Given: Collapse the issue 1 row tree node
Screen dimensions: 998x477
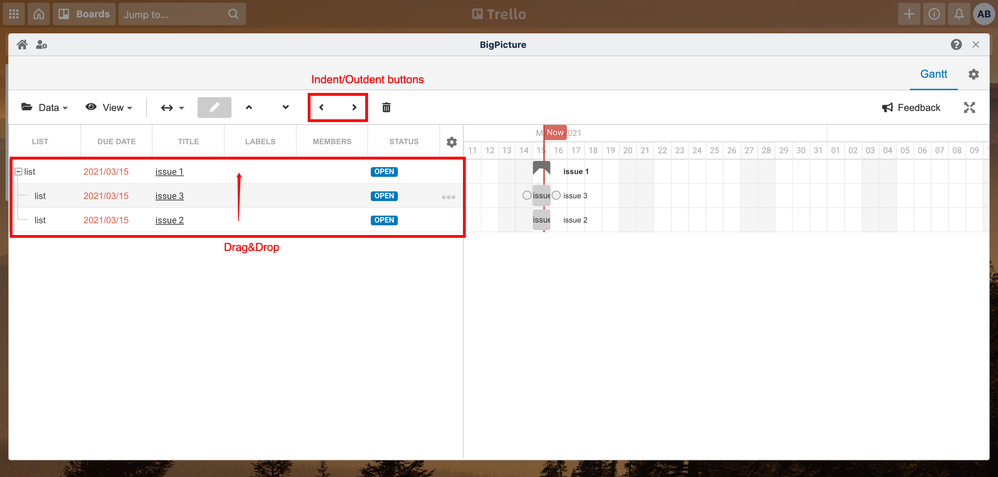Looking at the screenshot, I should 18,171.
